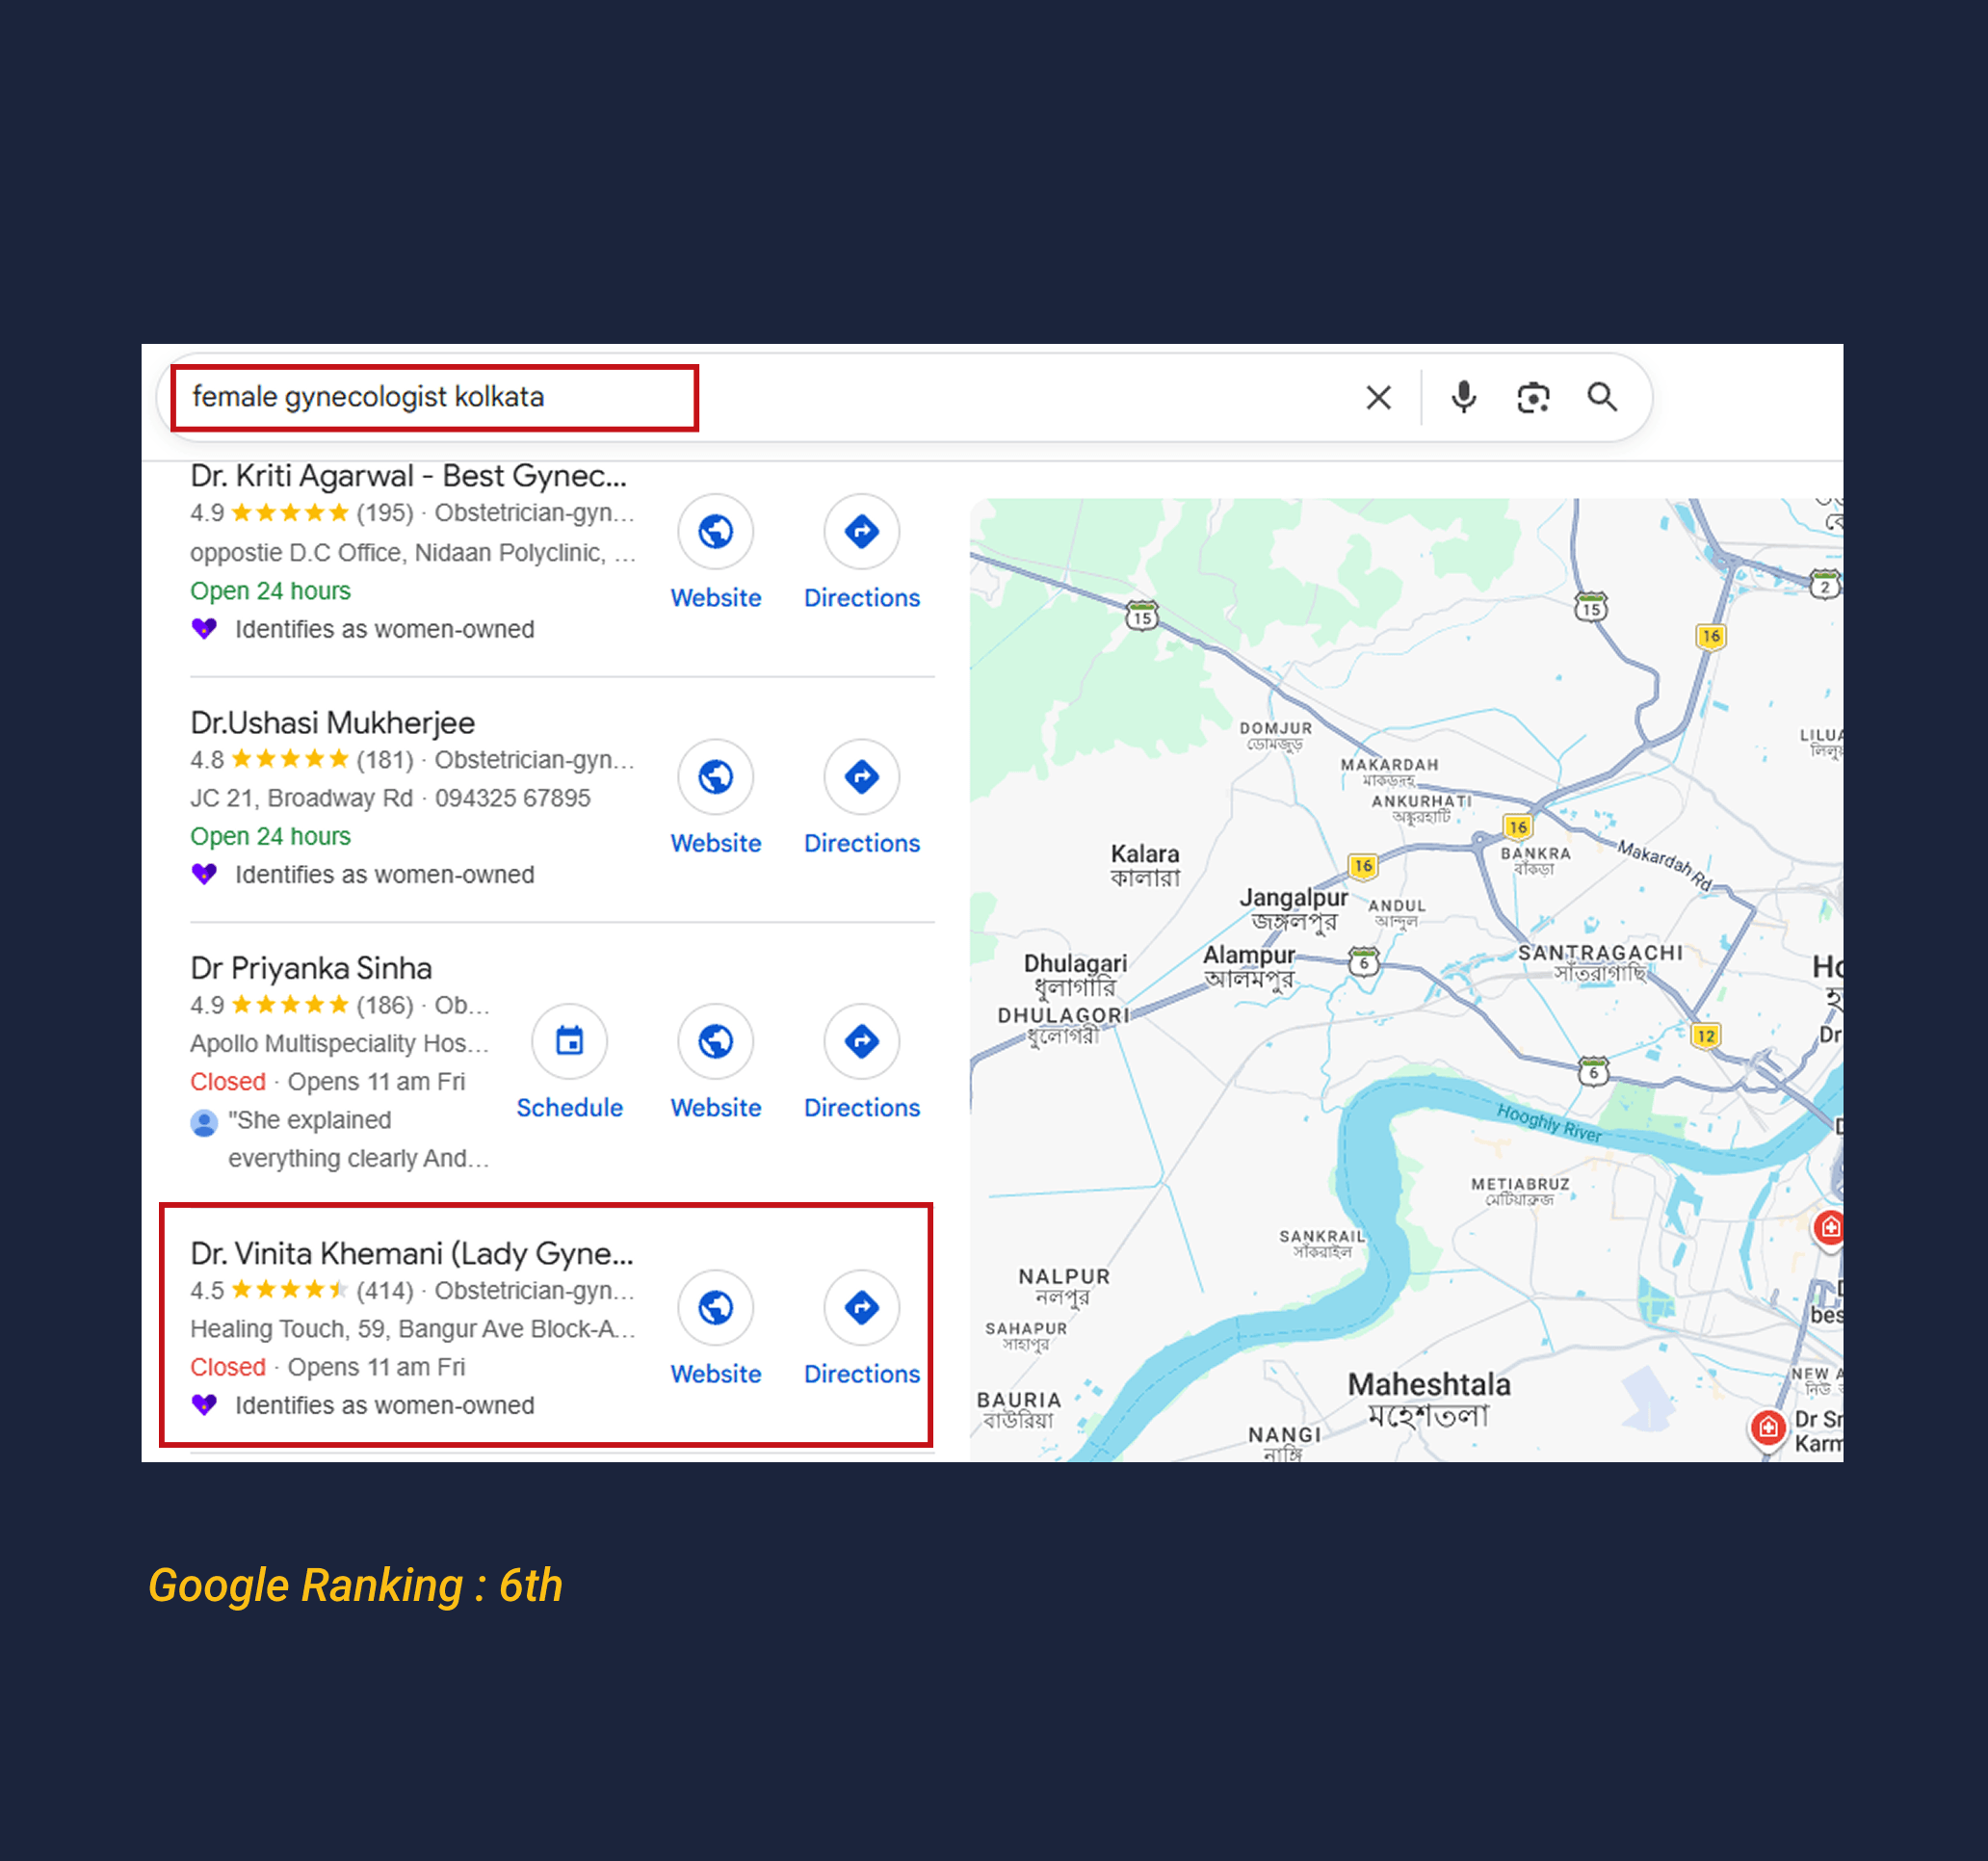Image resolution: width=1988 pixels, height=1861 pixels.
Task: Click the magnifying glass search icon
Action: [1602, 397]
